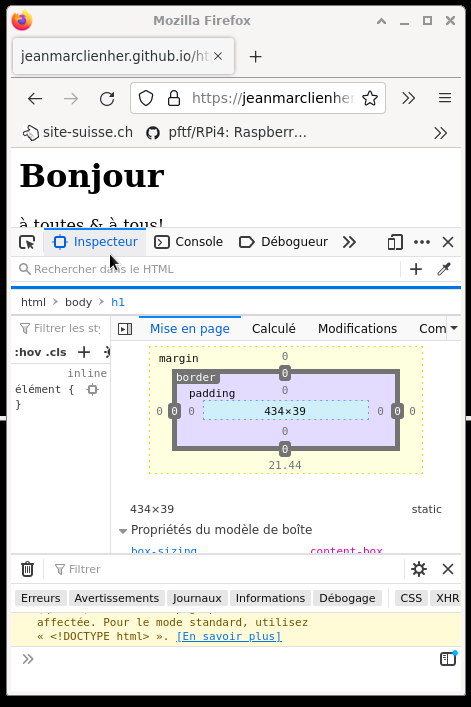The image size is (471, 707).
Task: Expand the sidebar tabs overflow dropdown
Action: tap(454, 328)
